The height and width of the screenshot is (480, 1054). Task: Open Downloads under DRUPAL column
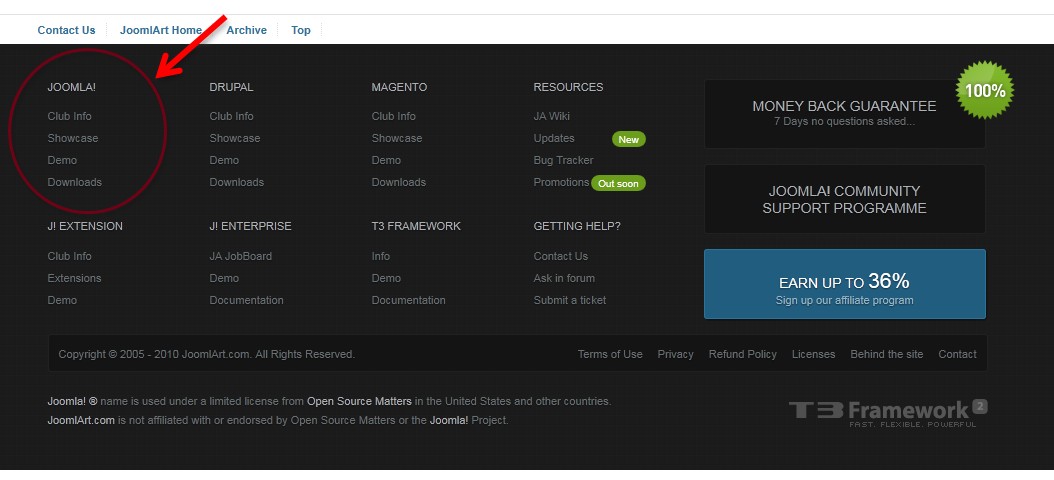237,182
